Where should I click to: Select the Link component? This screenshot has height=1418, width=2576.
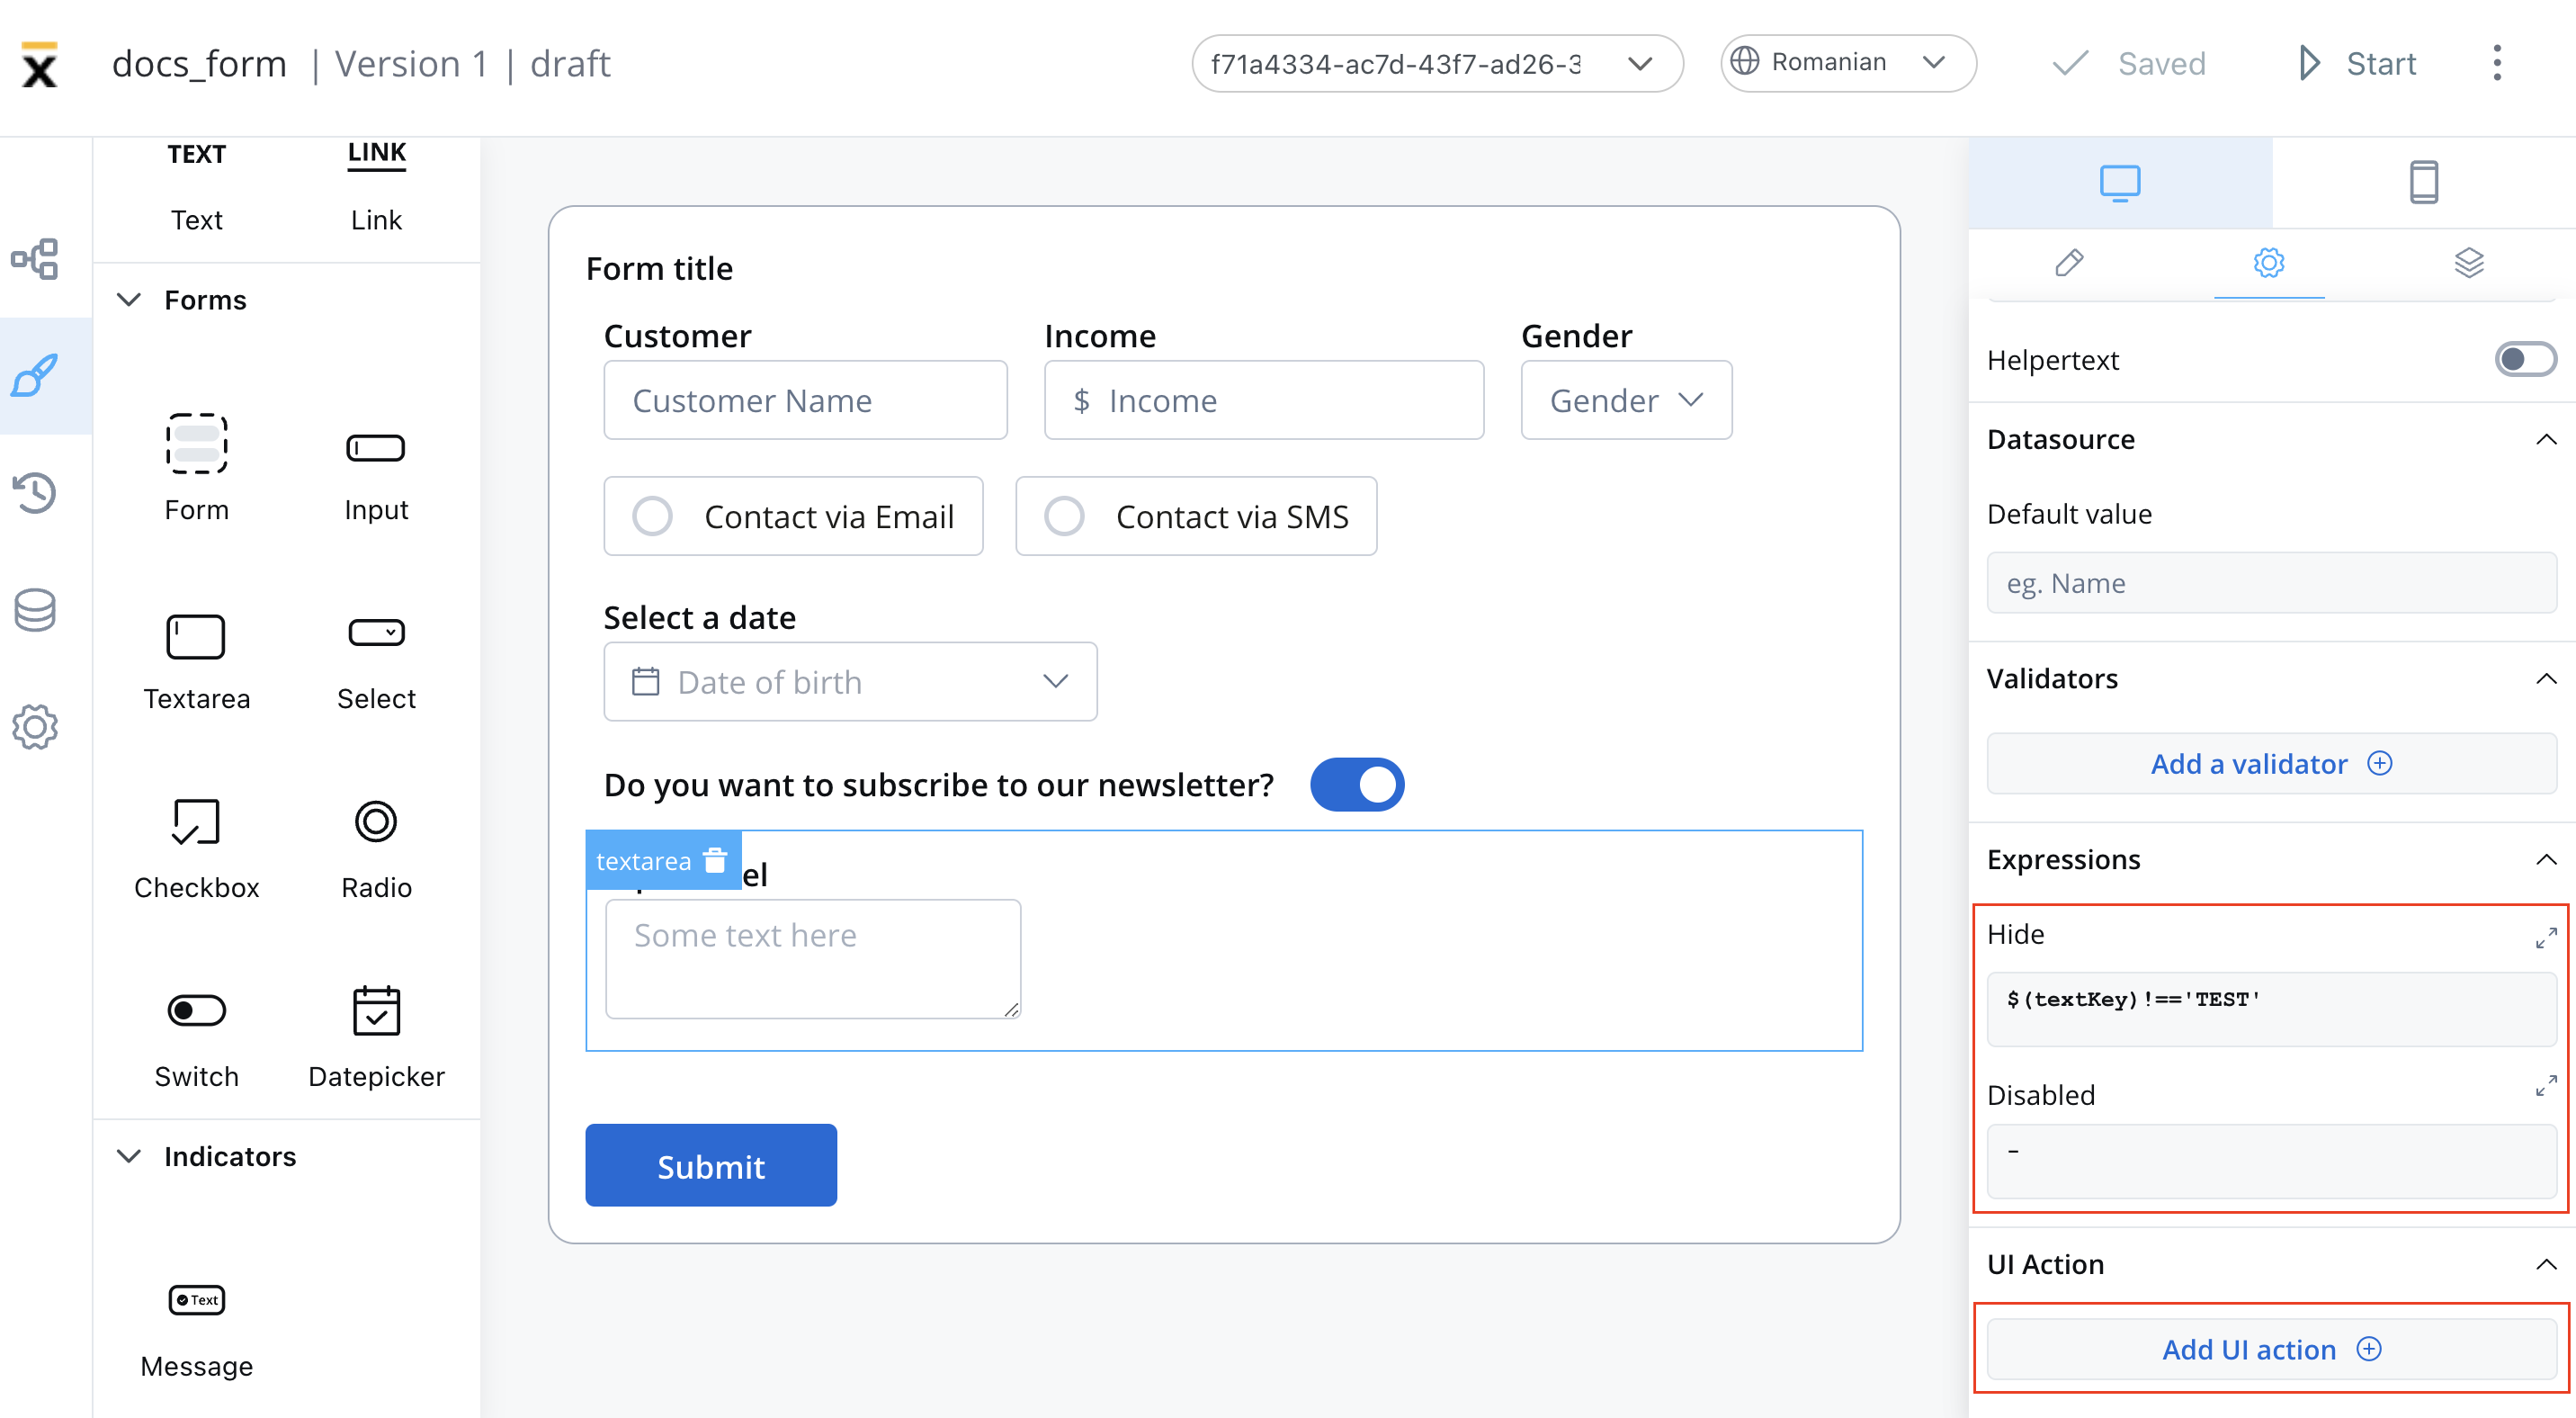(x=376, y=186)
